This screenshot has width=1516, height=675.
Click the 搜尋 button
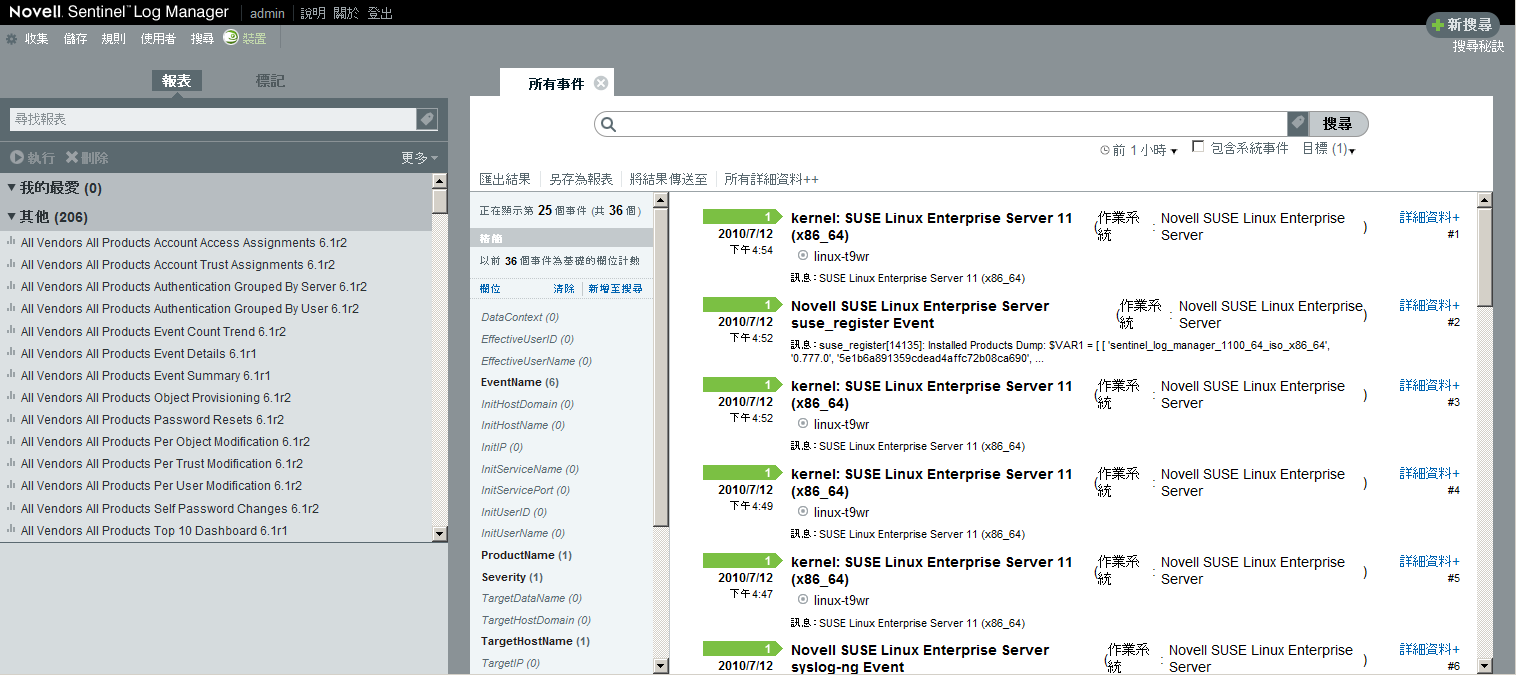click(1338, 124)
